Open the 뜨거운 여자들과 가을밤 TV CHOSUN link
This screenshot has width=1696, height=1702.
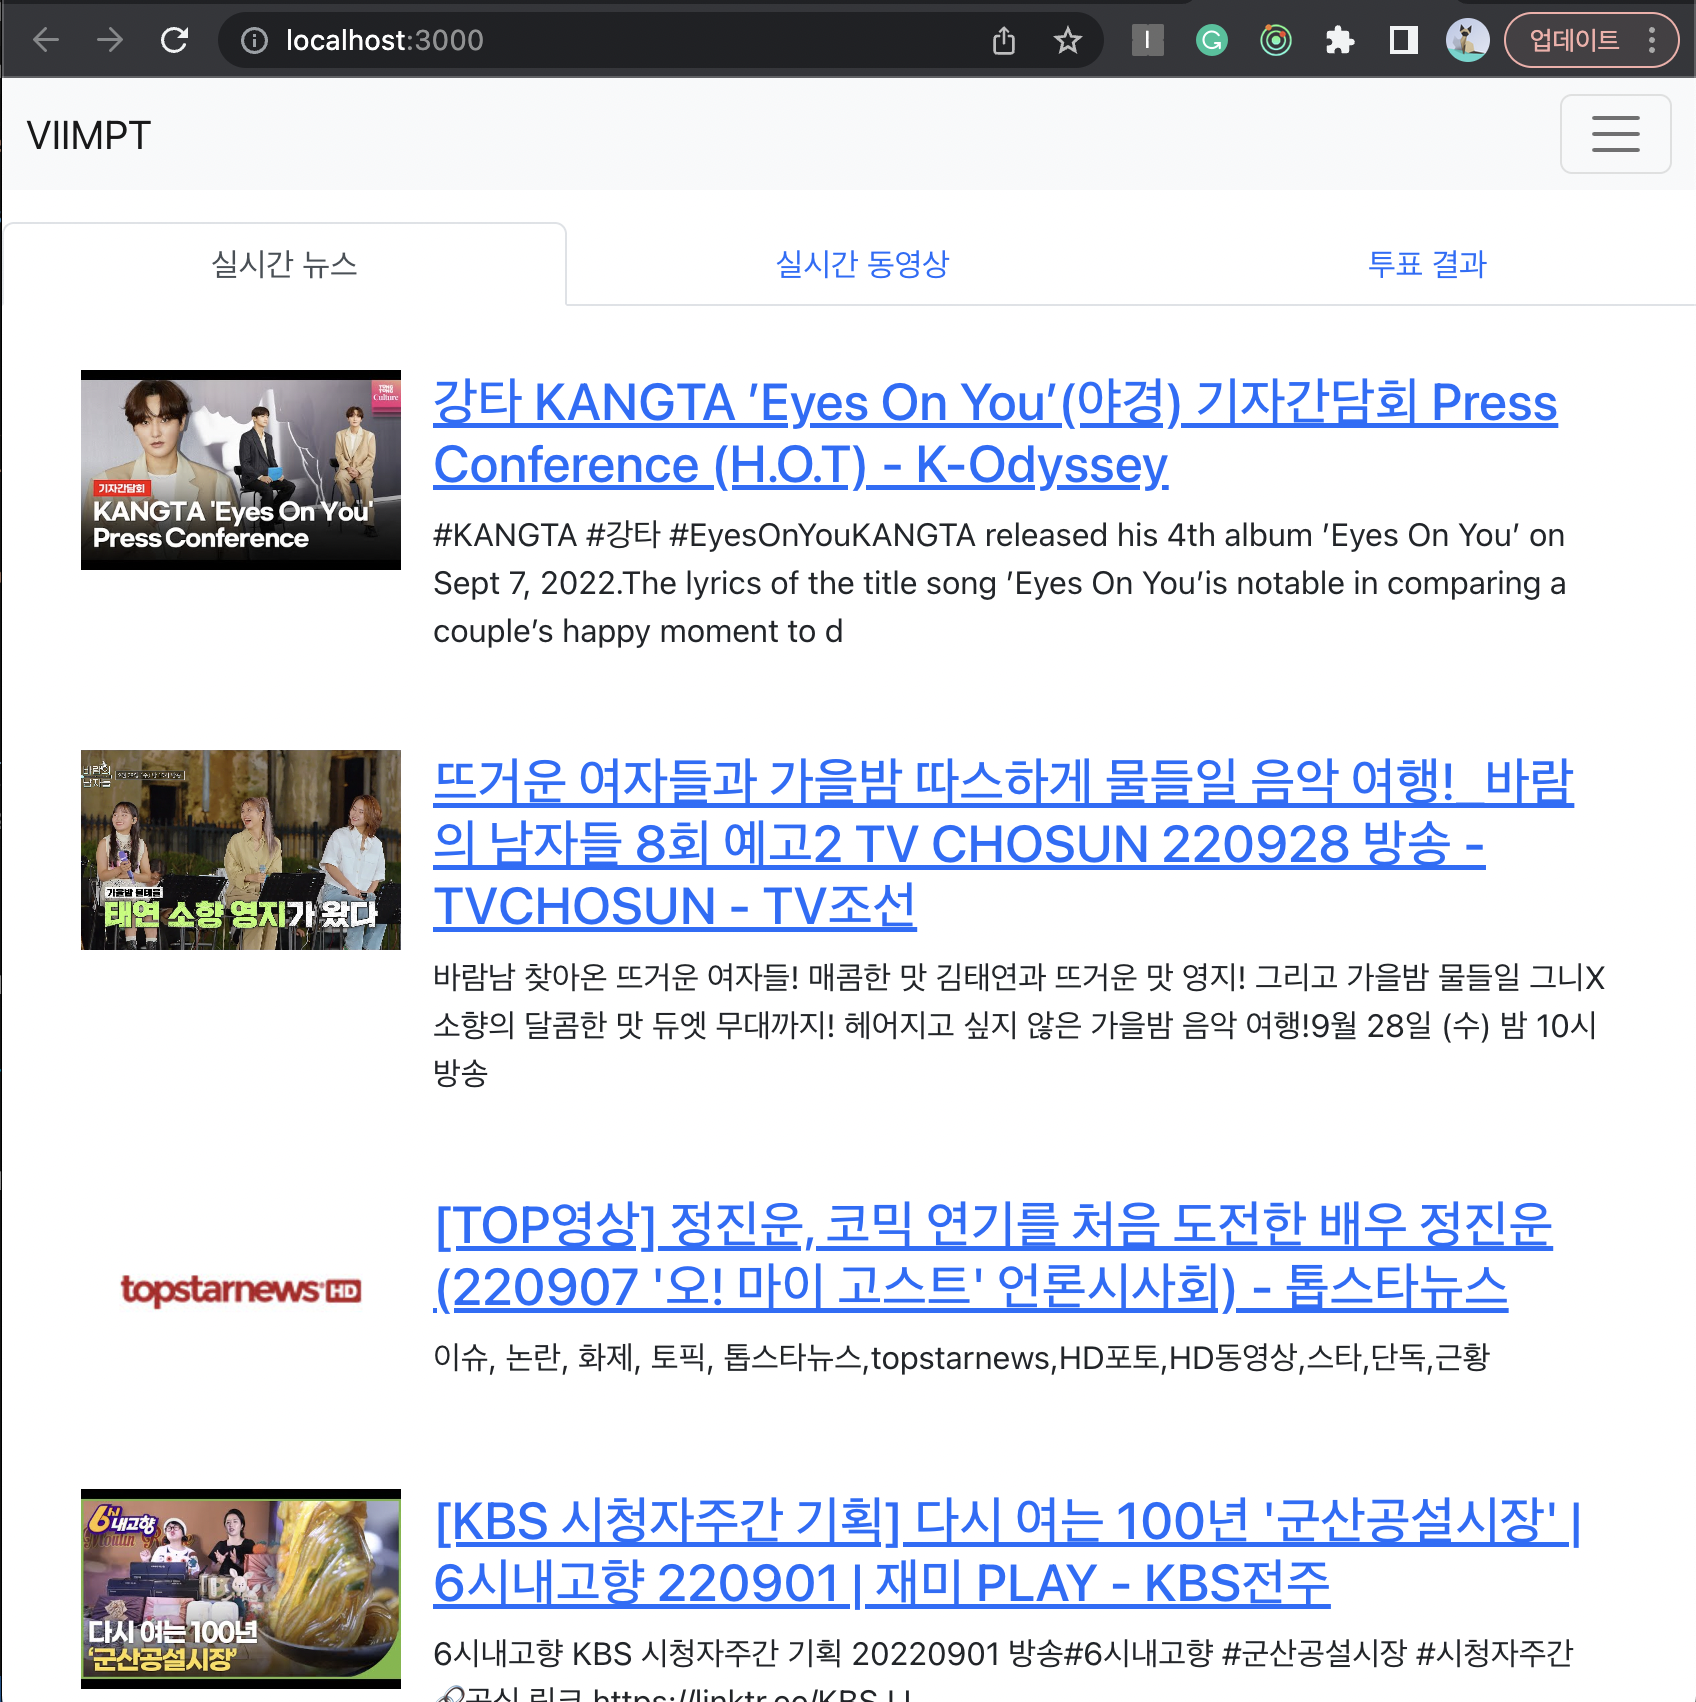pyautogui.click(x=1003, y=843)
